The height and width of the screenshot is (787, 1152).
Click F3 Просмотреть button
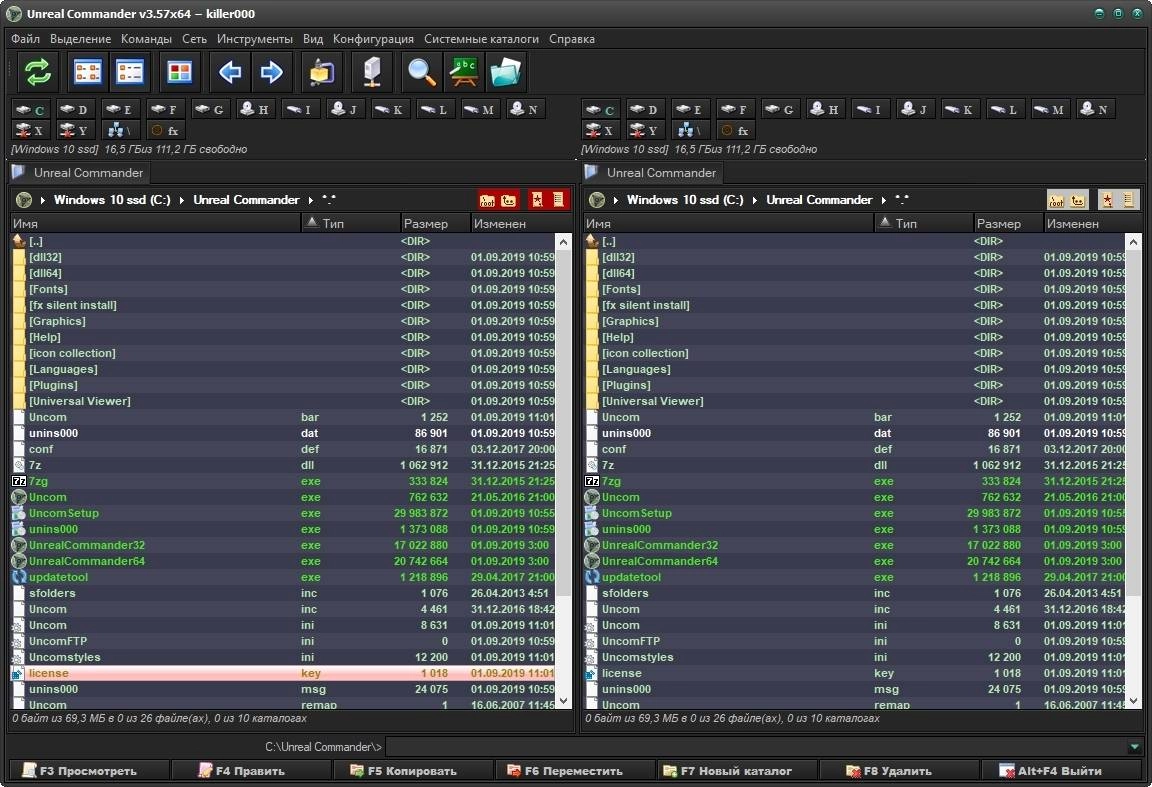89,771
